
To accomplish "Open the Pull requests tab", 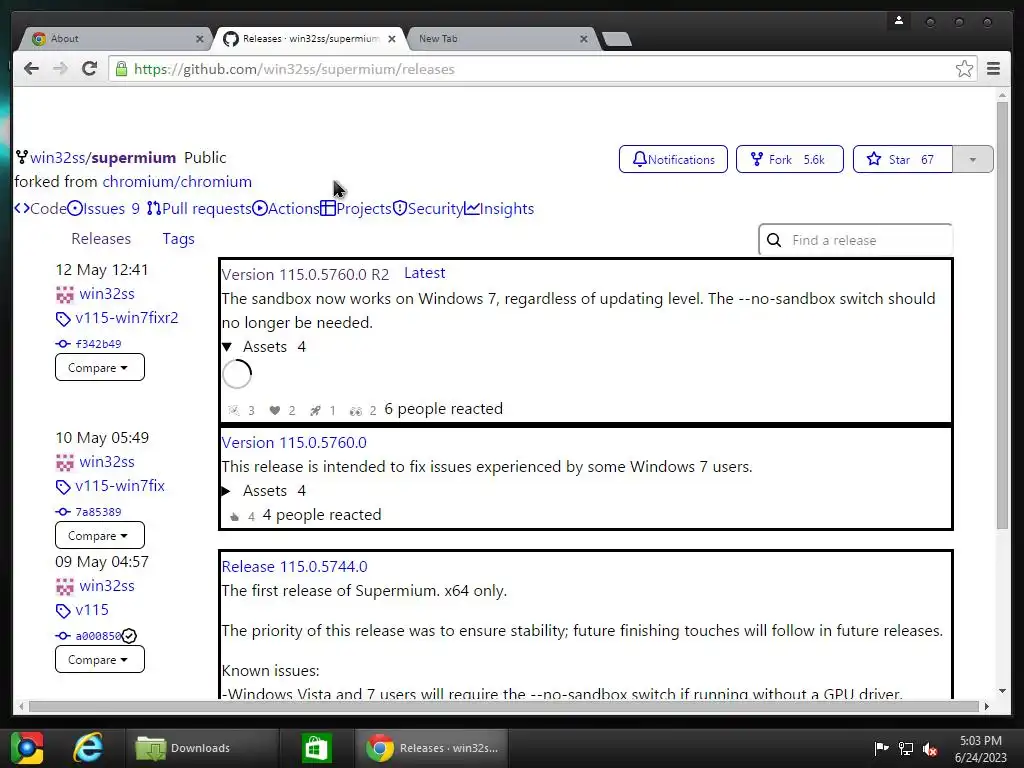I will click(199, 208).
